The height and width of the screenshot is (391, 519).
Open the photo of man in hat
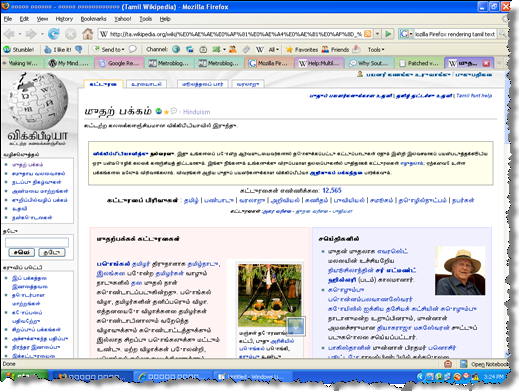(460, 271)
